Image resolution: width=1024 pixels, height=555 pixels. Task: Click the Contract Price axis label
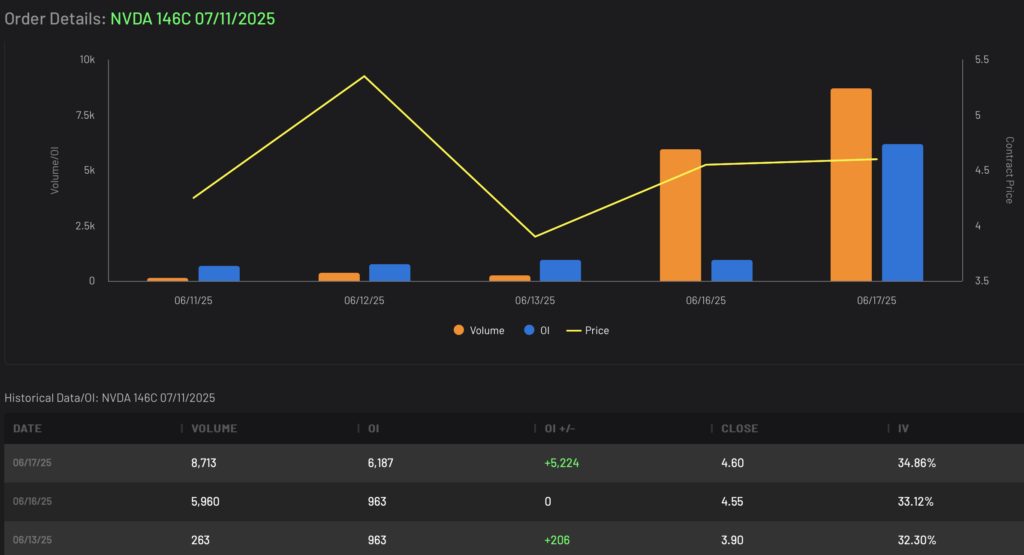pyautogui.click(x=1010, y=170)
